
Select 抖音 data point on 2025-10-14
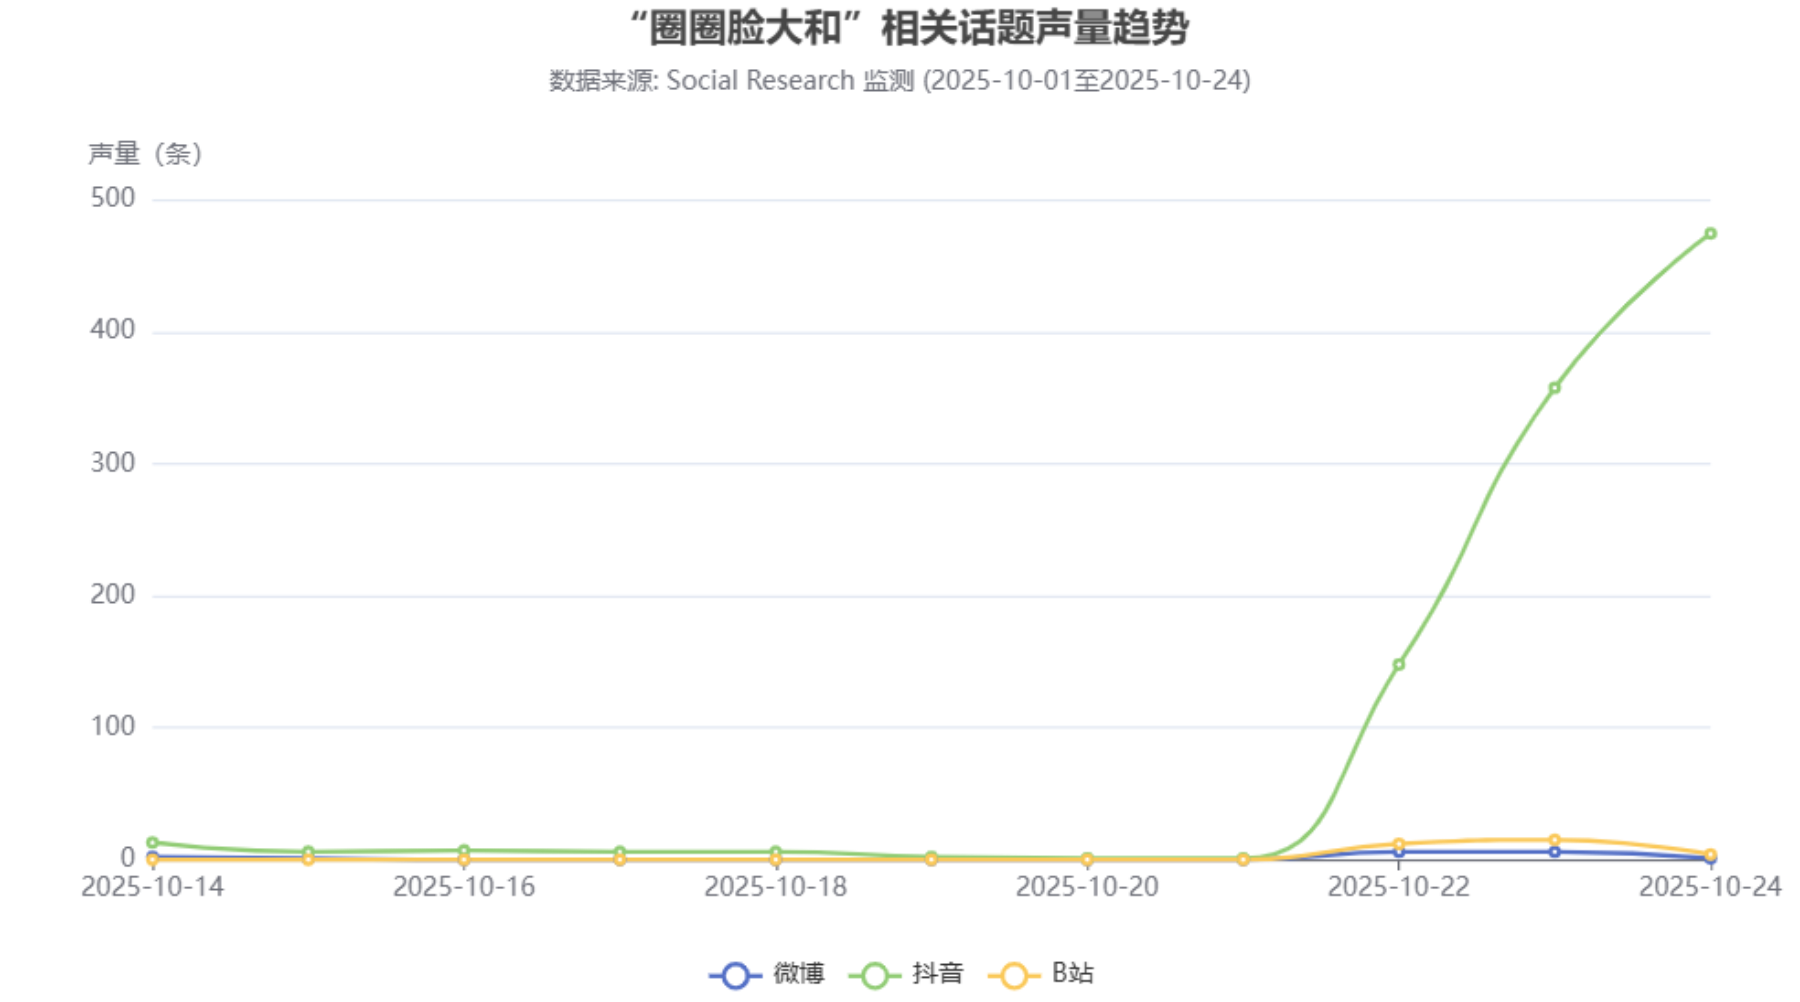(x=153, y=843)
